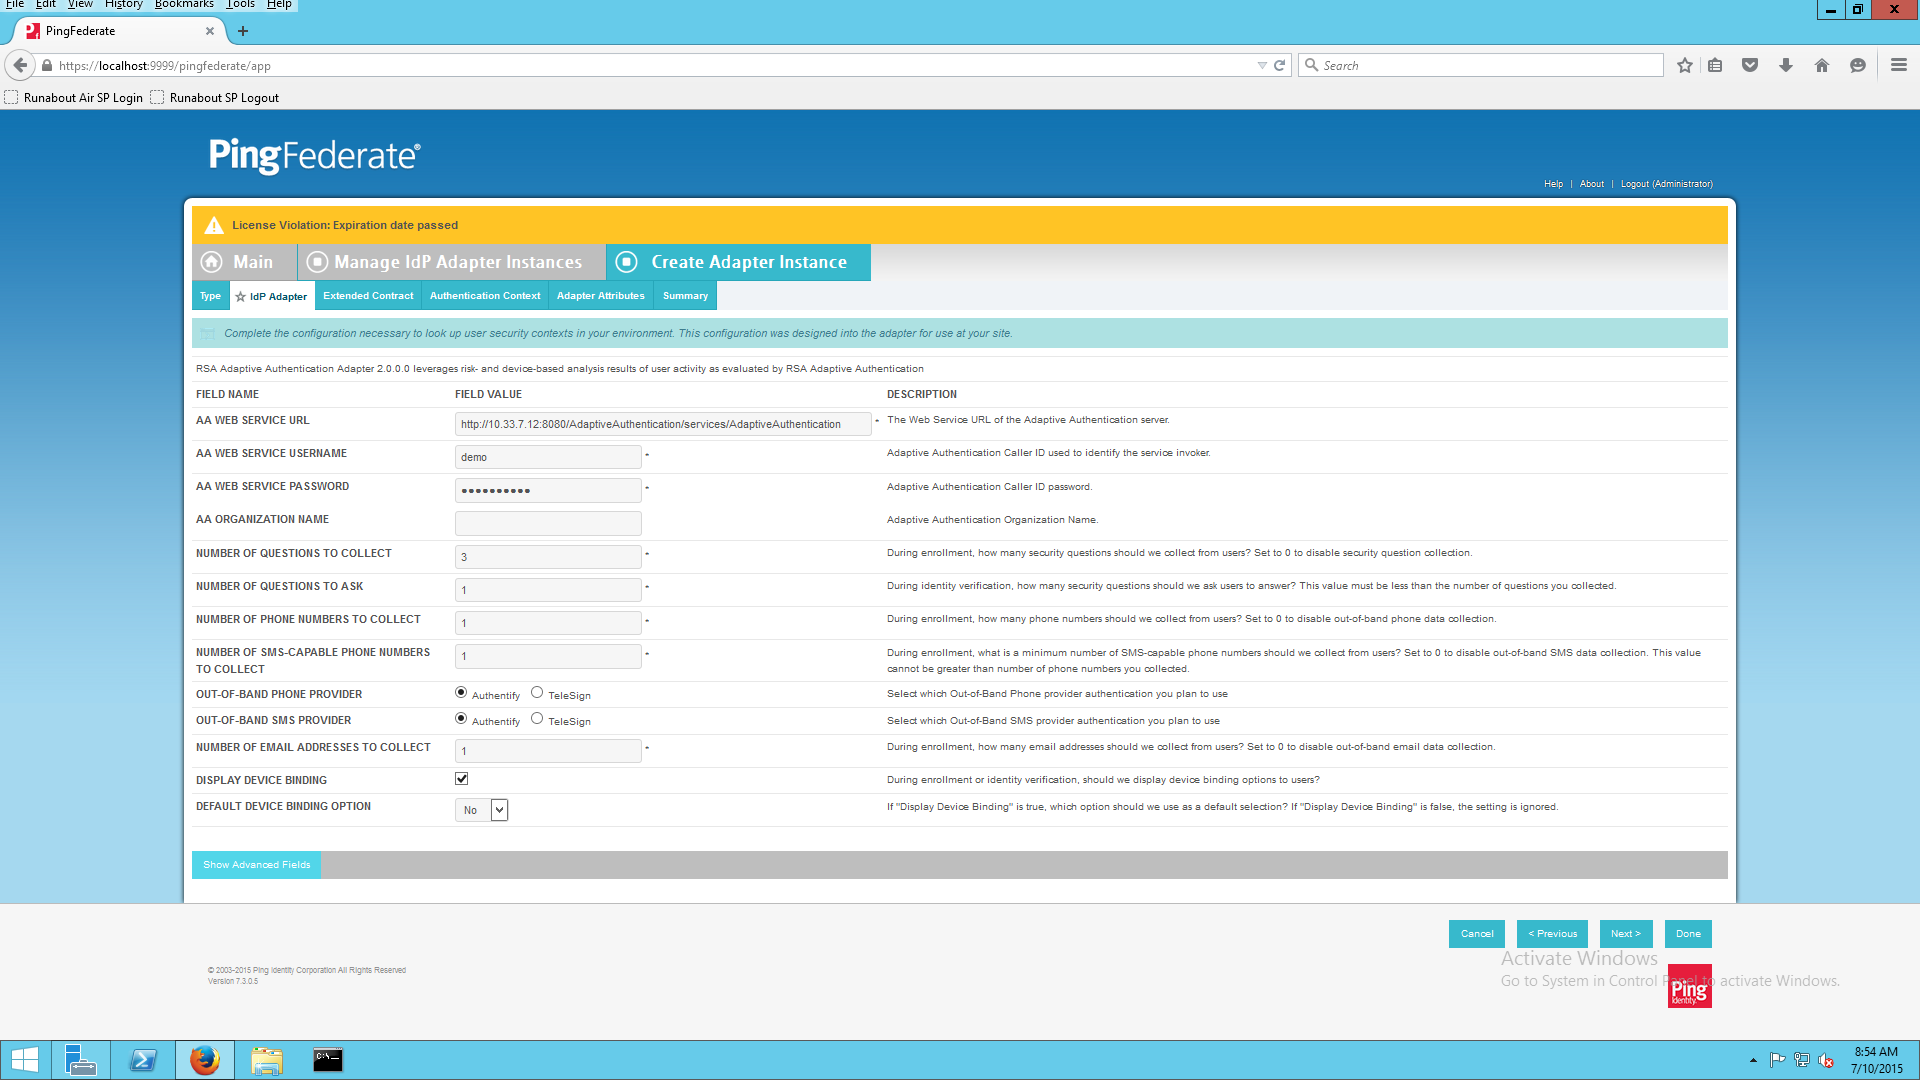Open Runabout Air SP Login bookmark

pyautogui.click(x=74, y=97)
